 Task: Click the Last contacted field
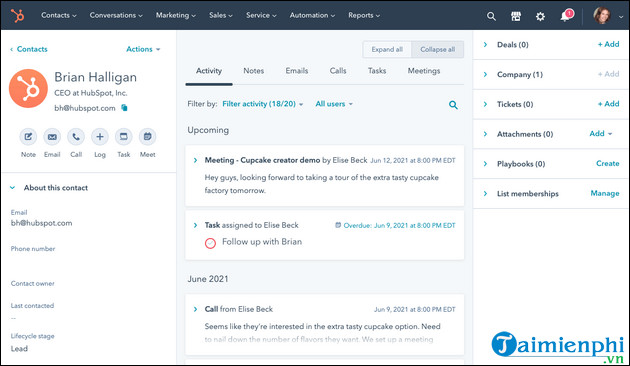click(x=32, y=306)
